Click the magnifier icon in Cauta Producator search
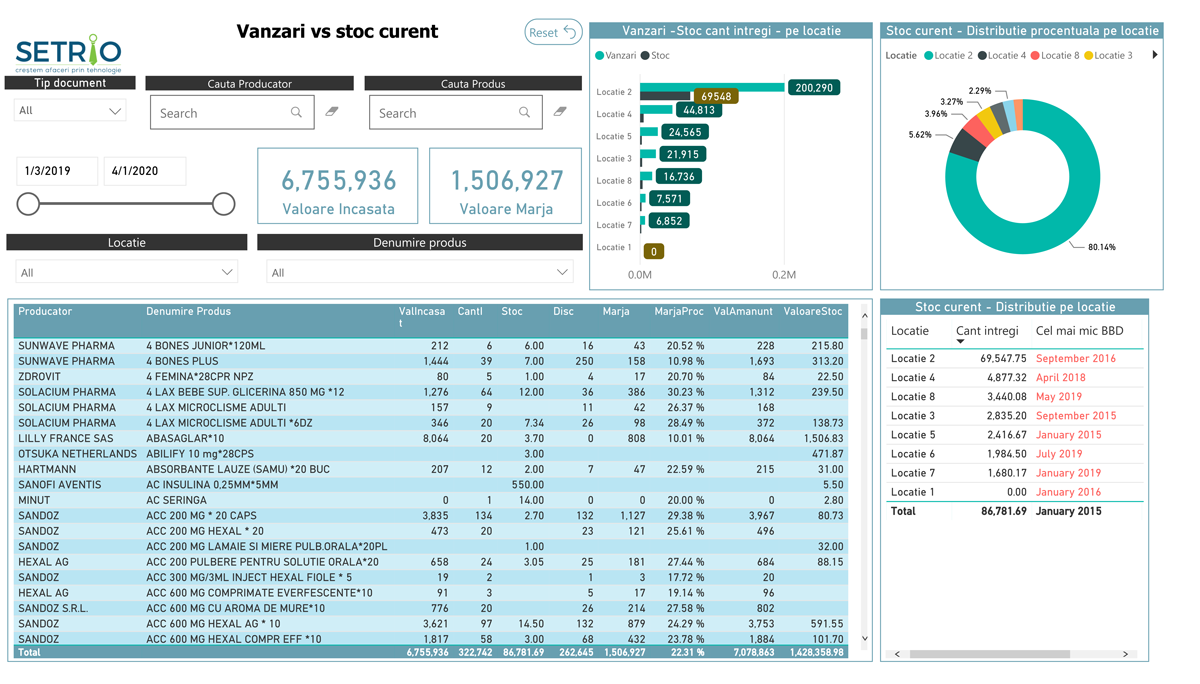Screen dimensions: 1200x684 (x=296, y=113)
